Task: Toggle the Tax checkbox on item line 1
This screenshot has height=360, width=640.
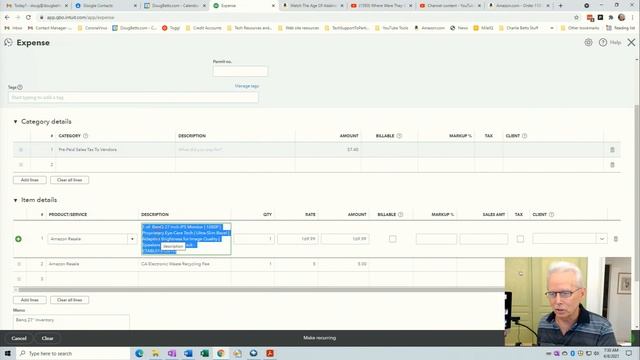Action: tap(520, 239)
